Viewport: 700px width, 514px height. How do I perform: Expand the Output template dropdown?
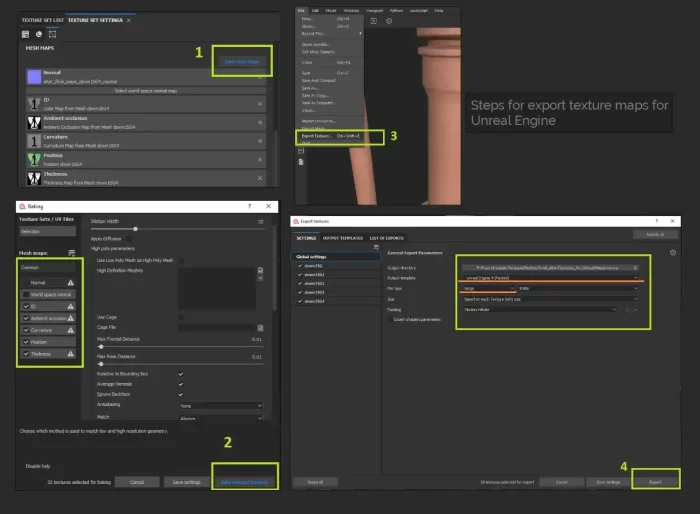pos(548,278)
